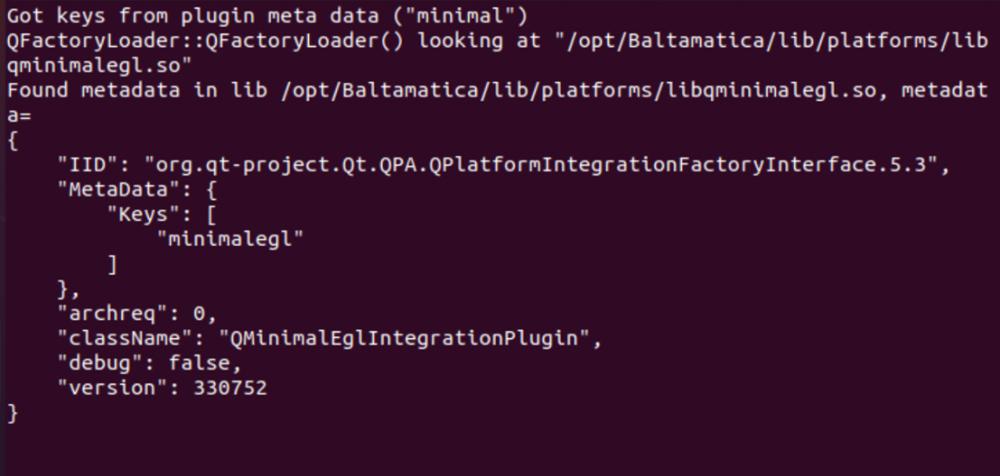The height and width of the screenshot is (476, 1000).
Task: Click the false value after debug
Action: (197, 362)
